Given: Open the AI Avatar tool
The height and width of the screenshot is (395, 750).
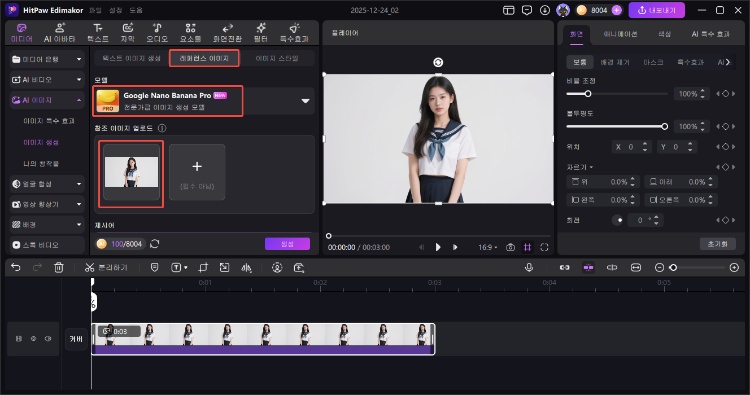Looking at the screenshot, I should [59, 33].
